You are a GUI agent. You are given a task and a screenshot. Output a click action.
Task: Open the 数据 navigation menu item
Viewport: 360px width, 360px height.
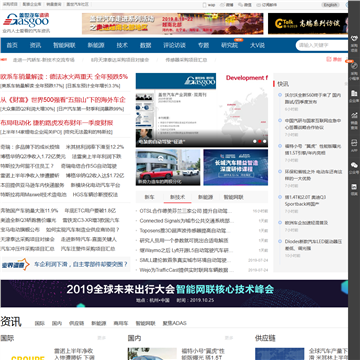146,45
